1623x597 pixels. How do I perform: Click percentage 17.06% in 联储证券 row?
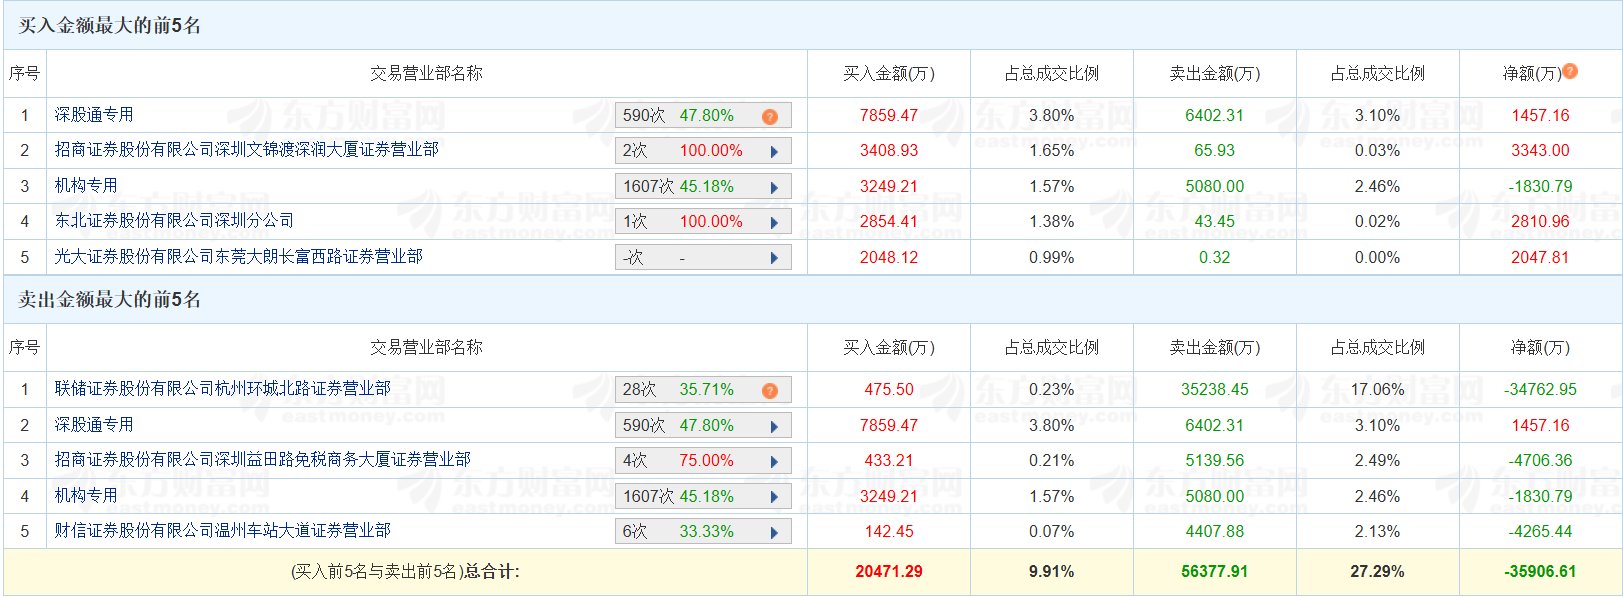pos(1377,390)
